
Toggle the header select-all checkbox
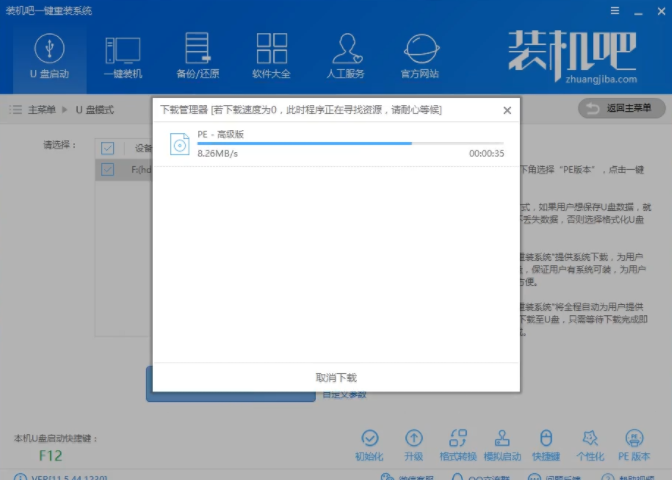click(108, 148)
